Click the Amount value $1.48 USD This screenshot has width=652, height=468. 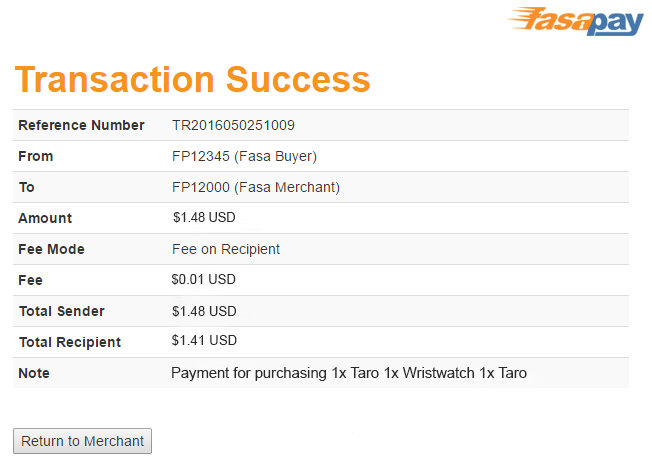204,218
